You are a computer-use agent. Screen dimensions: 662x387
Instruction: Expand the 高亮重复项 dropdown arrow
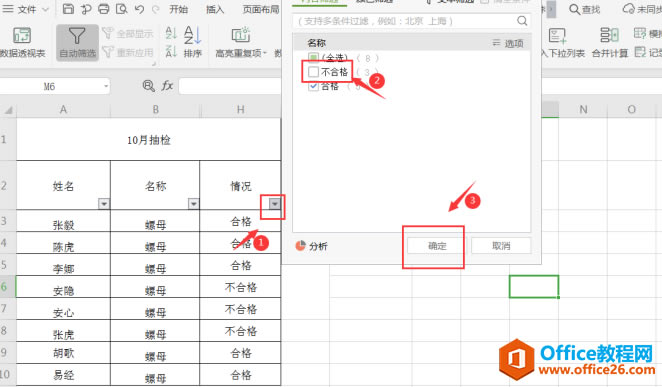pos(265,54)
